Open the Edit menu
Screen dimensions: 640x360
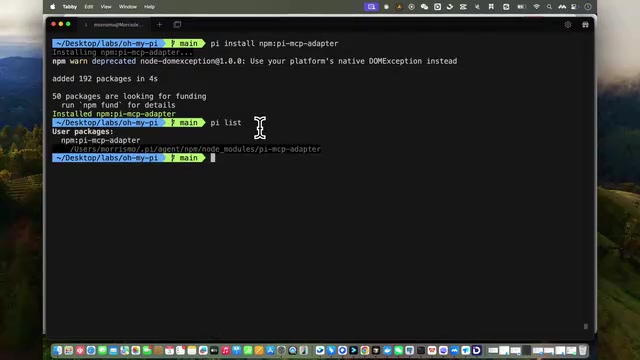click(89, 7)
